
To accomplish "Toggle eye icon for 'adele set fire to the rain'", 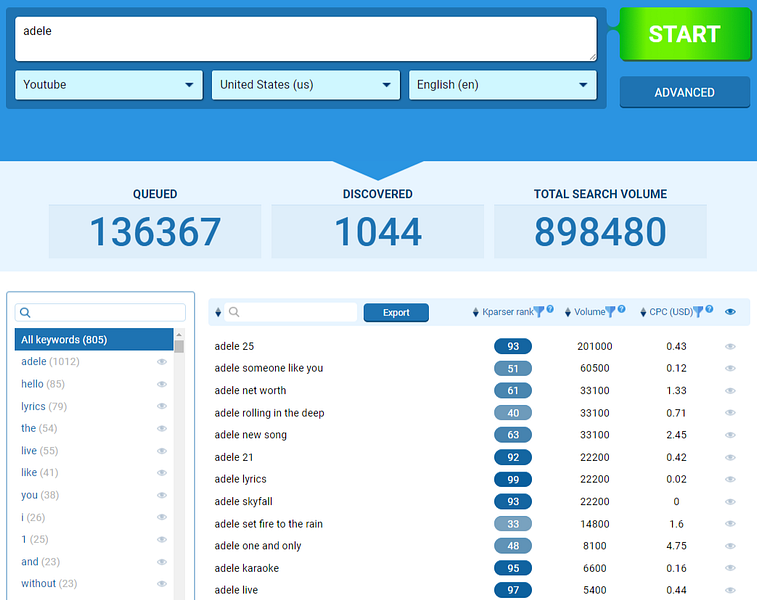I will (x=730, y=524).
